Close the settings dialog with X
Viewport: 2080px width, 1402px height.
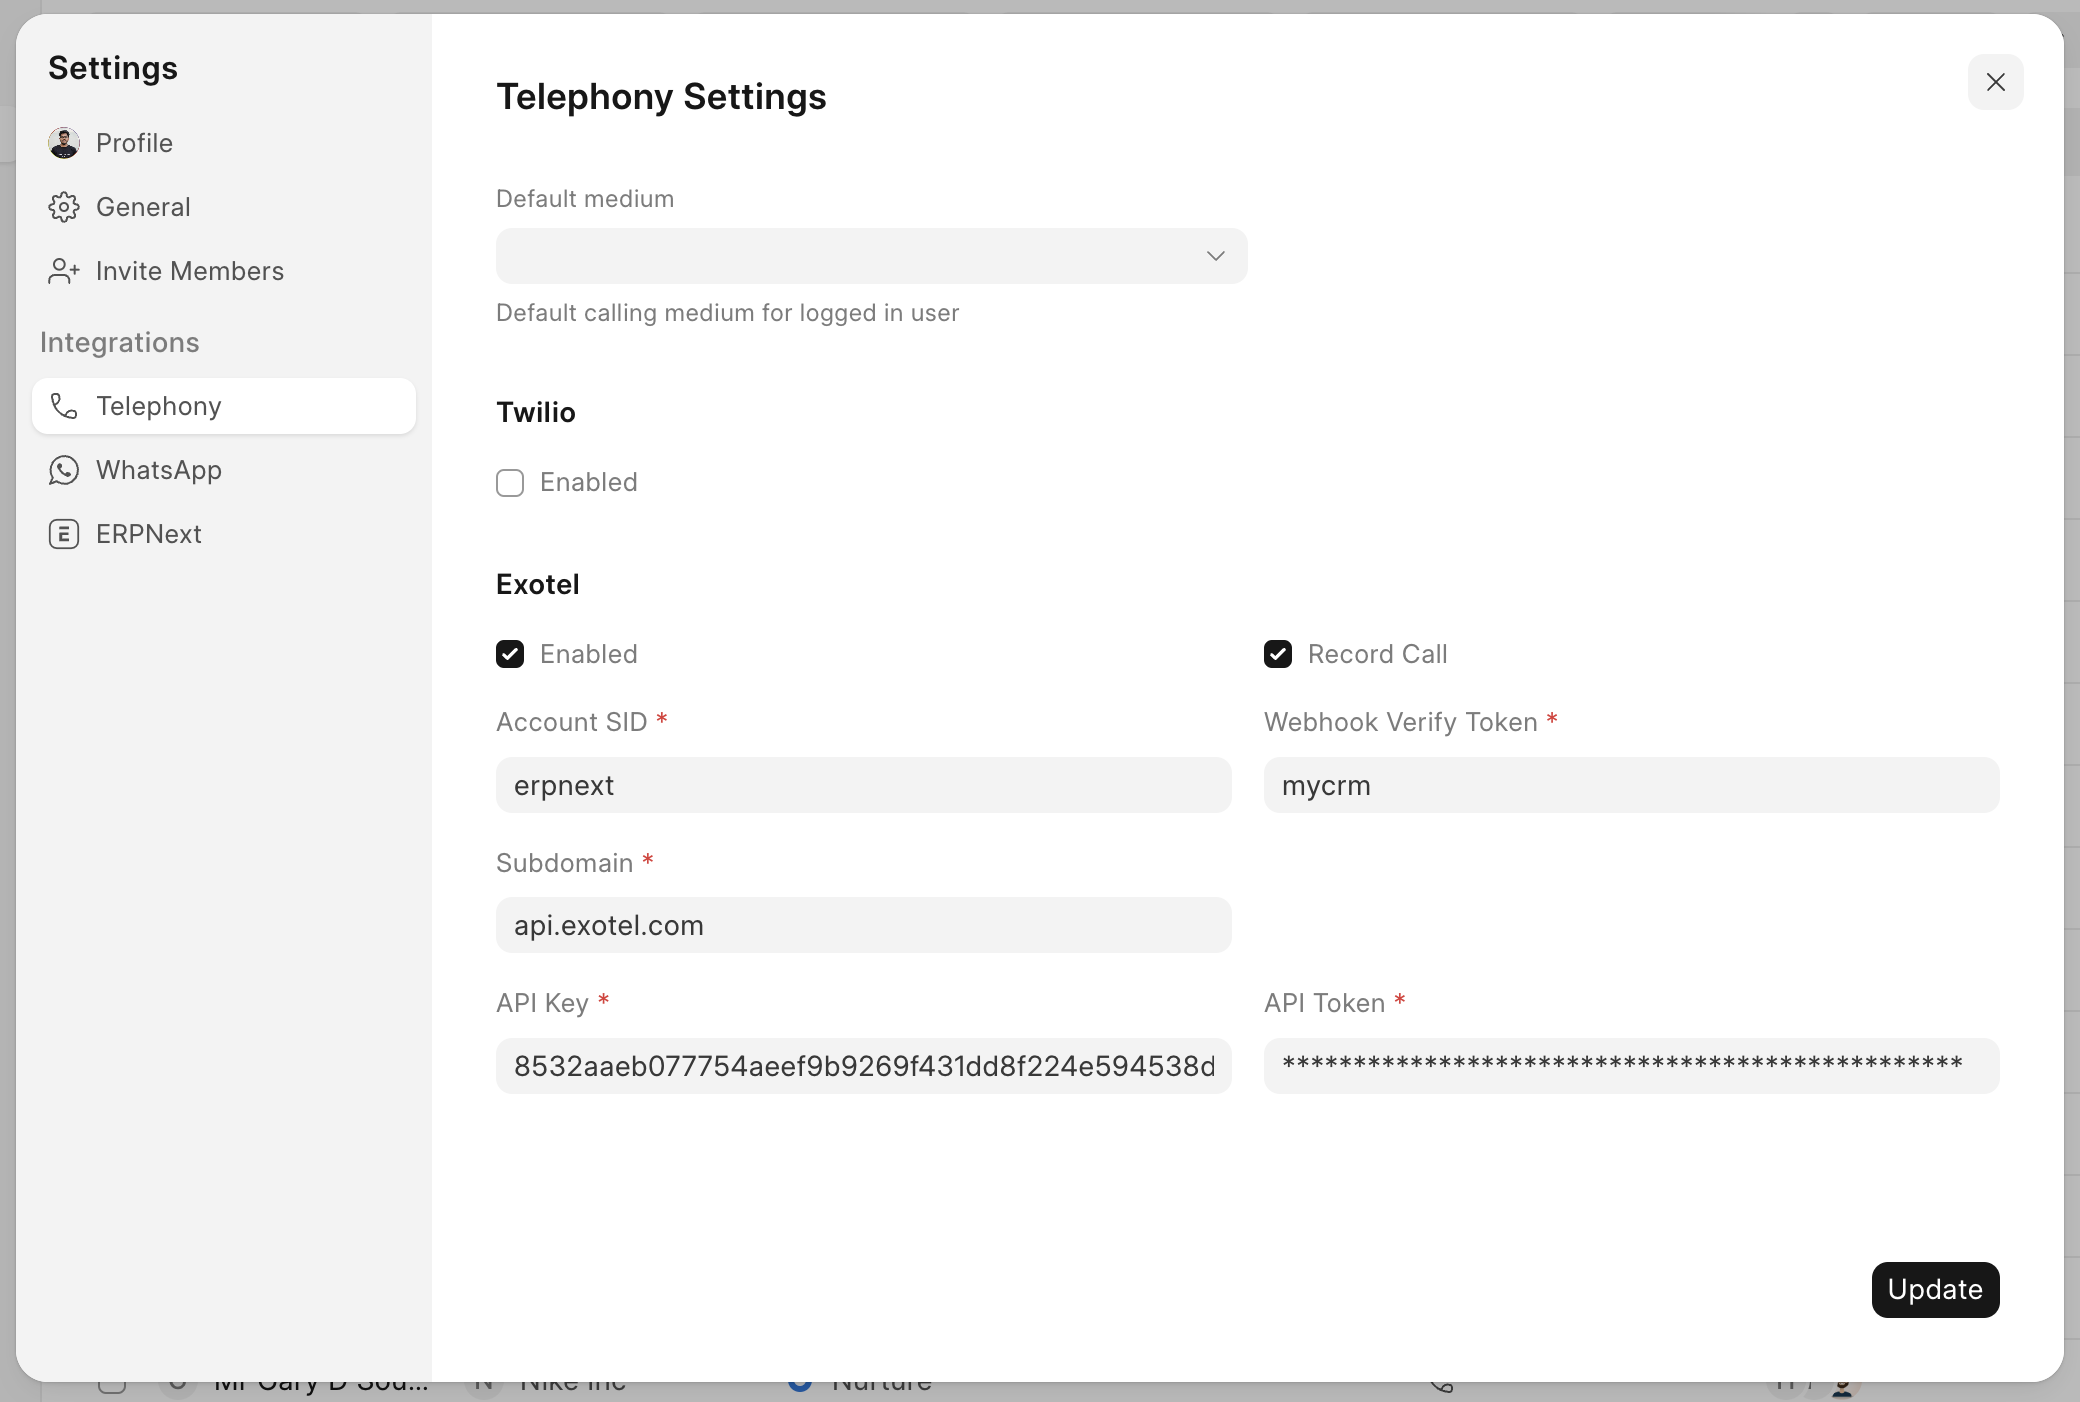[1995, 82]
